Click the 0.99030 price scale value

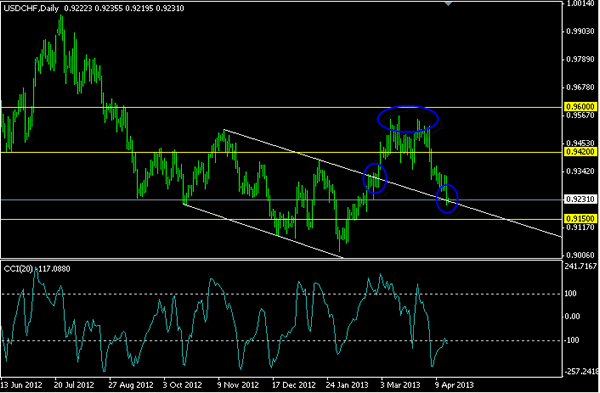[x=581, y=31]
